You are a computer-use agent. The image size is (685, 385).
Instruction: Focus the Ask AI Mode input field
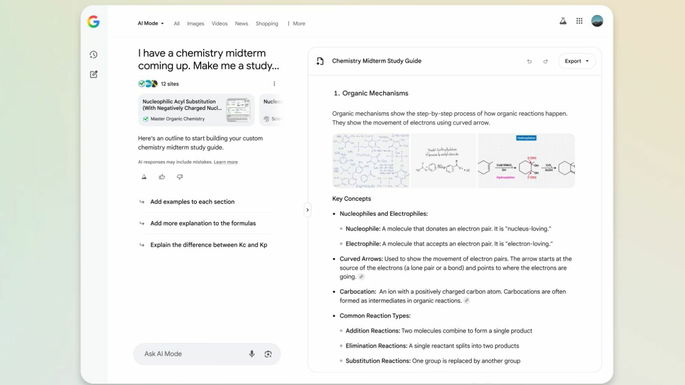tap(207, 354)
